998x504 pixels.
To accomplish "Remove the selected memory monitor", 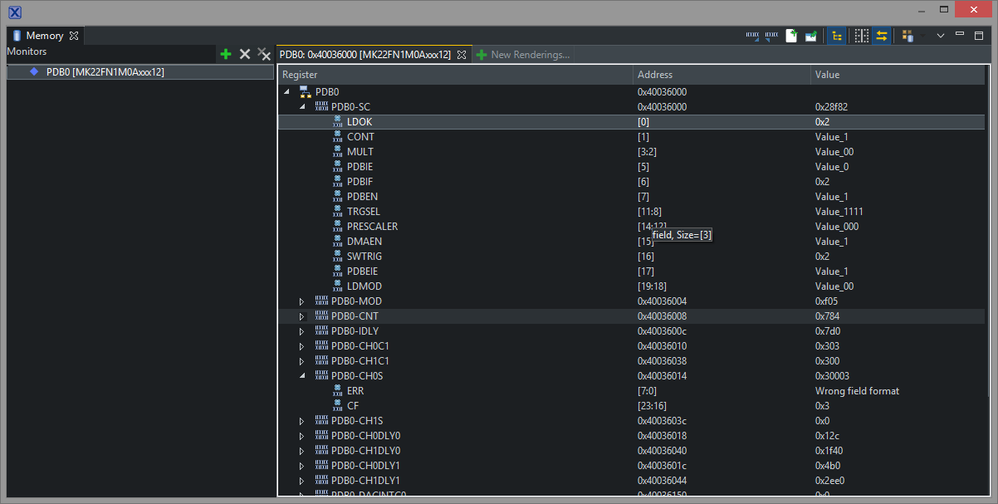I will [x=244, y=54].
